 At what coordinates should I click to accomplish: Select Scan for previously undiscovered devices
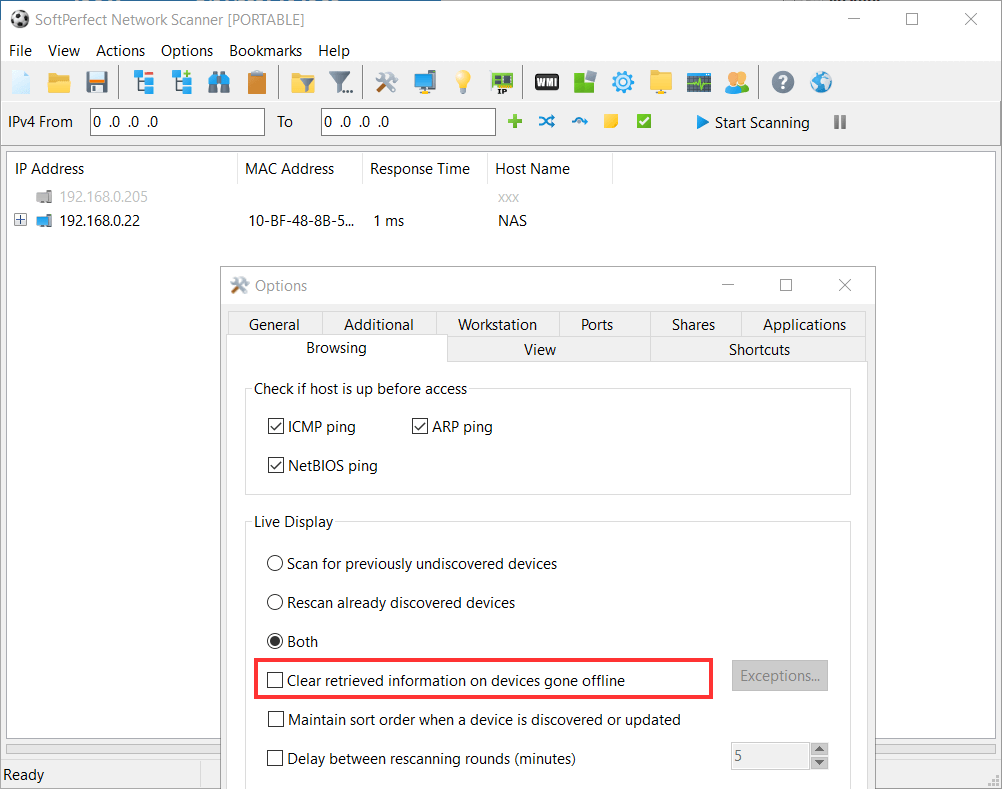(275, 563)
